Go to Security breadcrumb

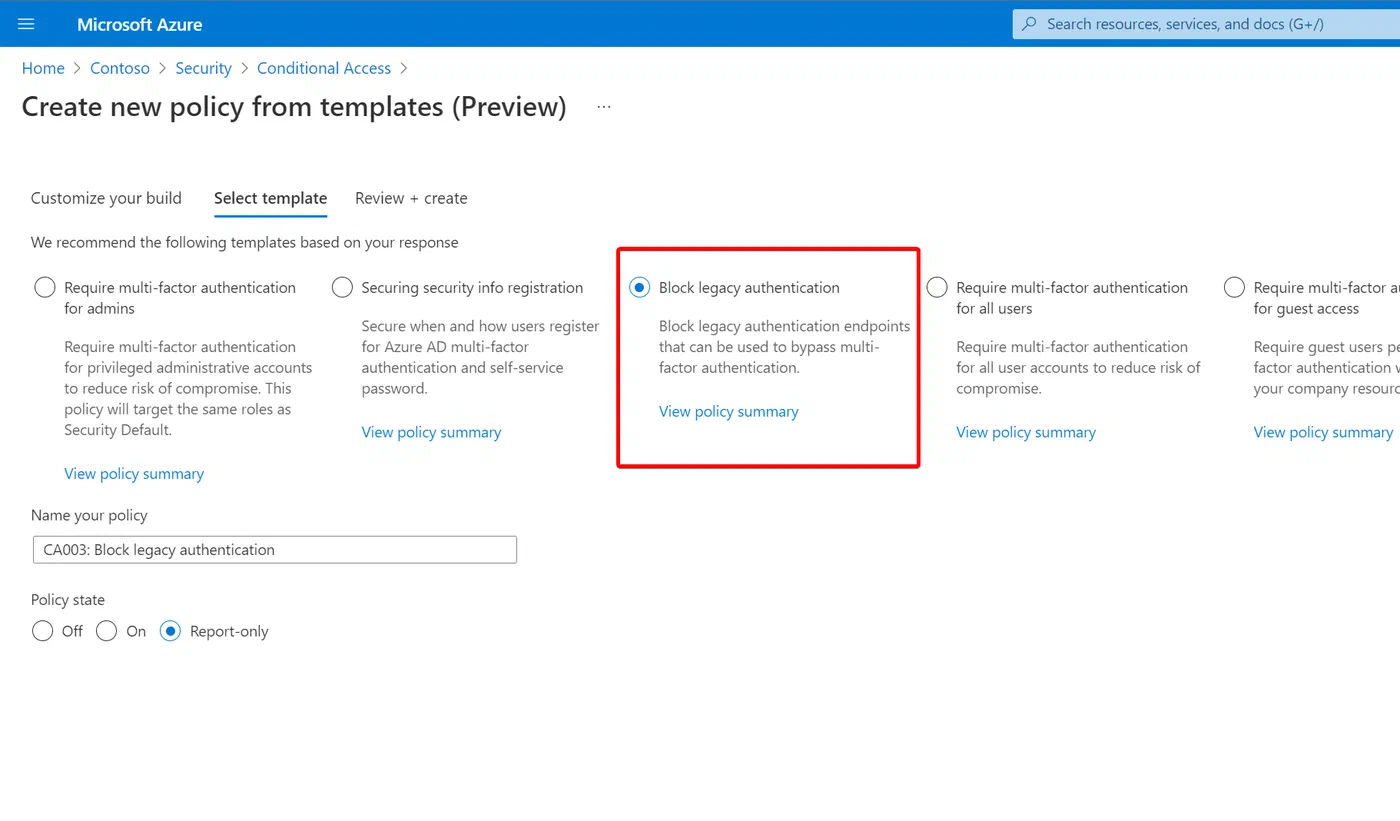(x=203, y=68)
